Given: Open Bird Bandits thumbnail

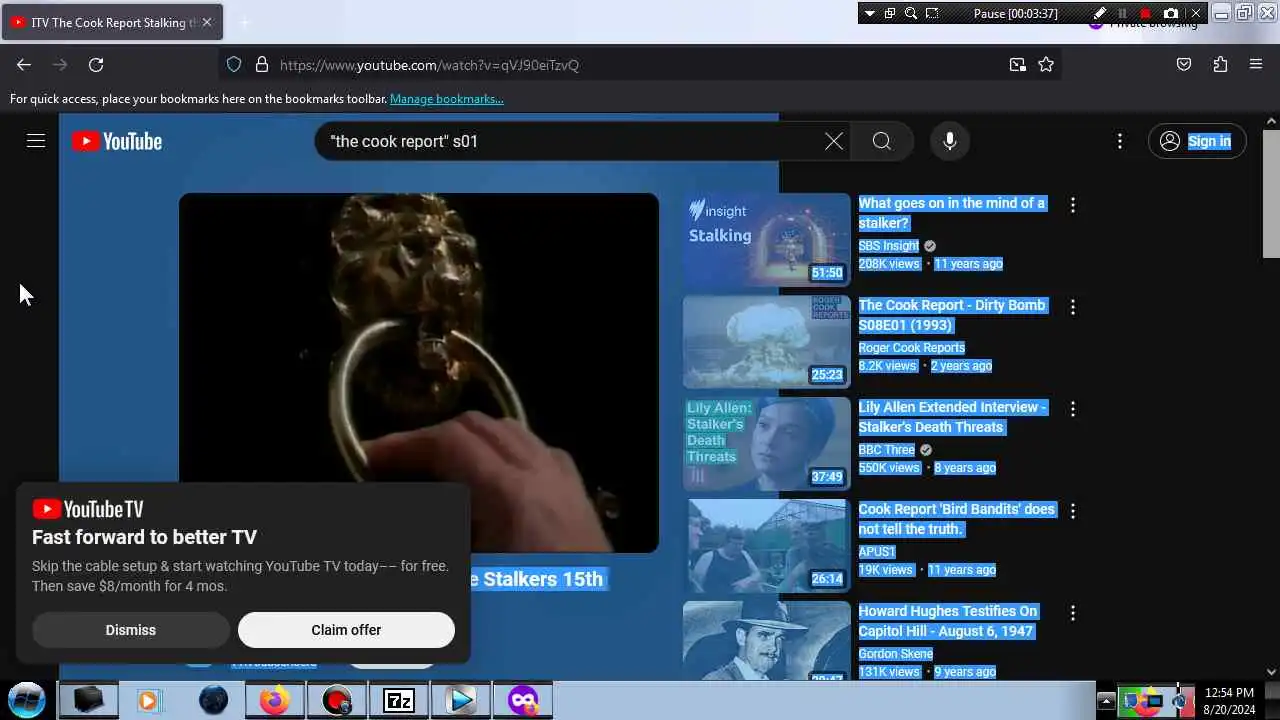Looking at the screenshot, I should (767, 546).
